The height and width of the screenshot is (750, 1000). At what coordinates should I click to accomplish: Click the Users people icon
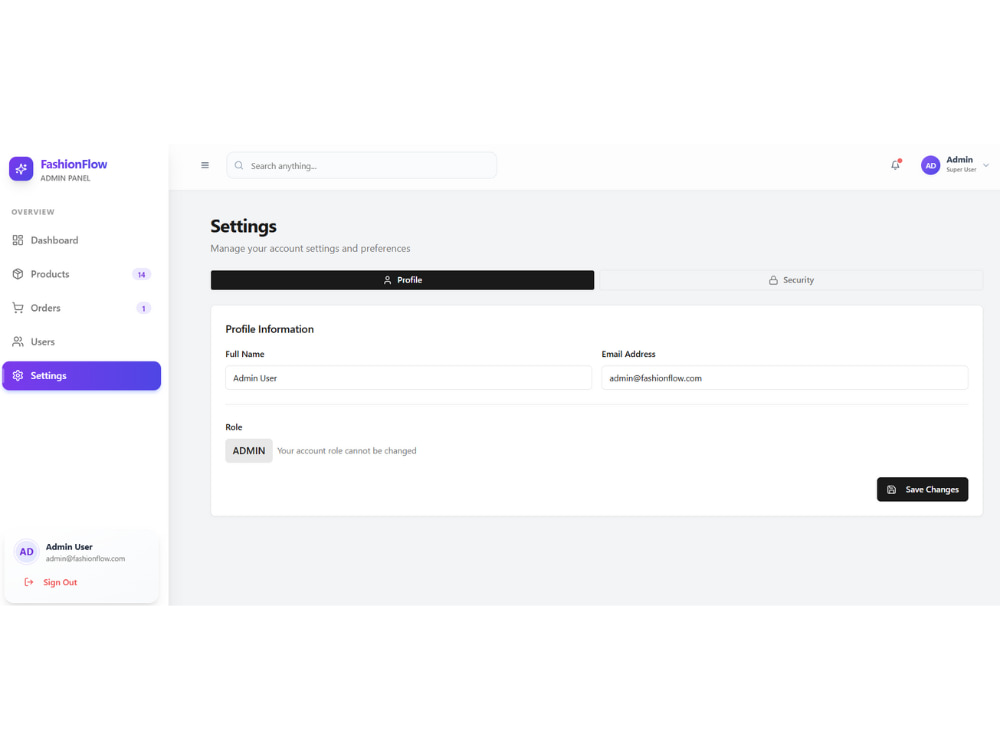point(18,342)
